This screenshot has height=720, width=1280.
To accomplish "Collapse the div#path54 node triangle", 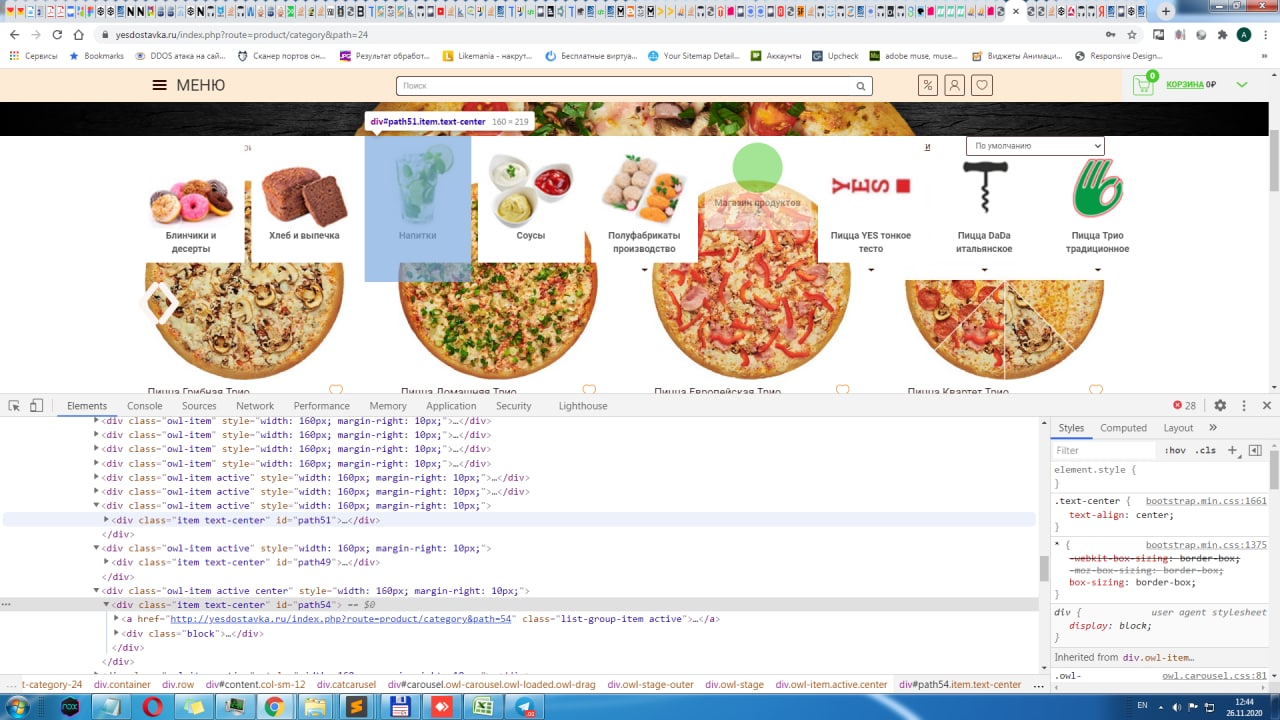I will (107, 605).
